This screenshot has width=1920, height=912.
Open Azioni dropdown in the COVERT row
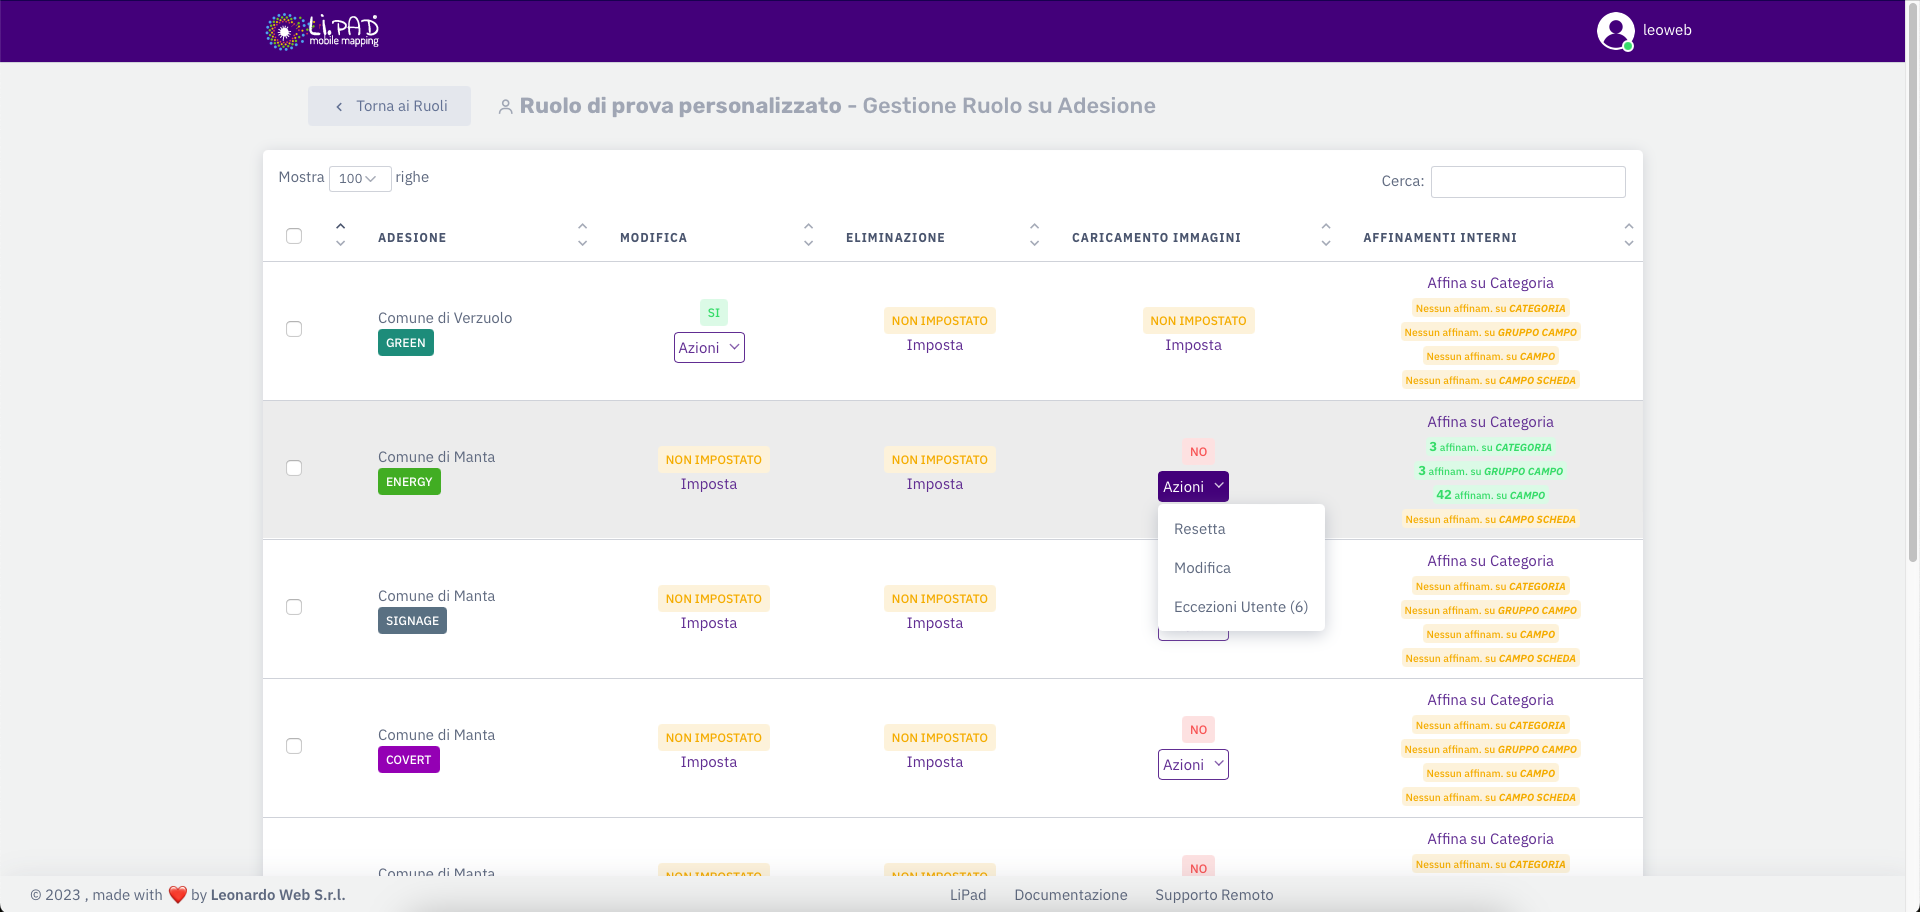pos(1193,765)
